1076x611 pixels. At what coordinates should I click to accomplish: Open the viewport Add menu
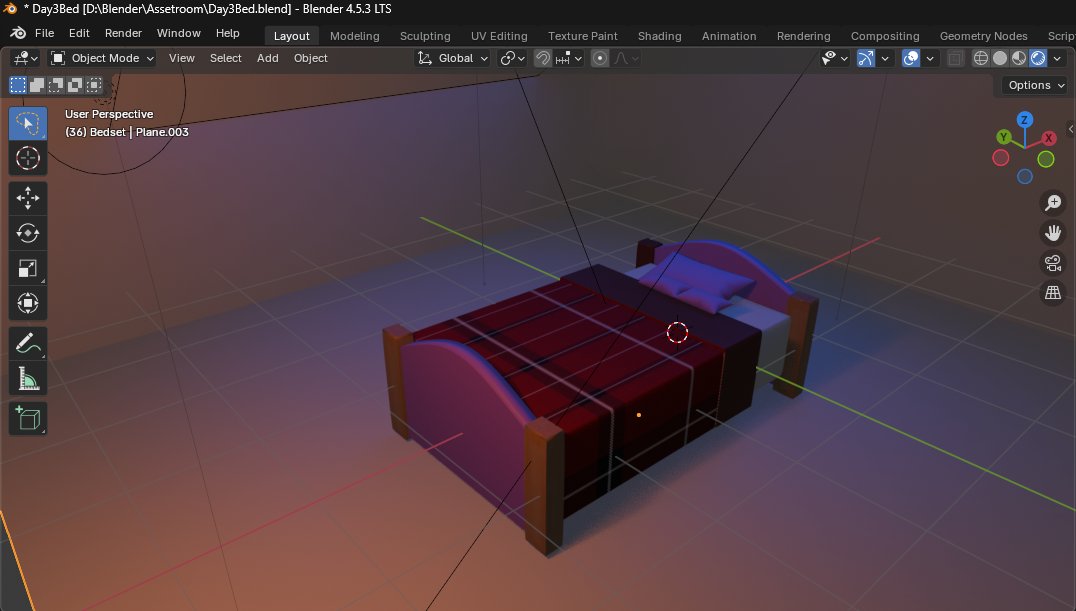(x=268, y=58)
